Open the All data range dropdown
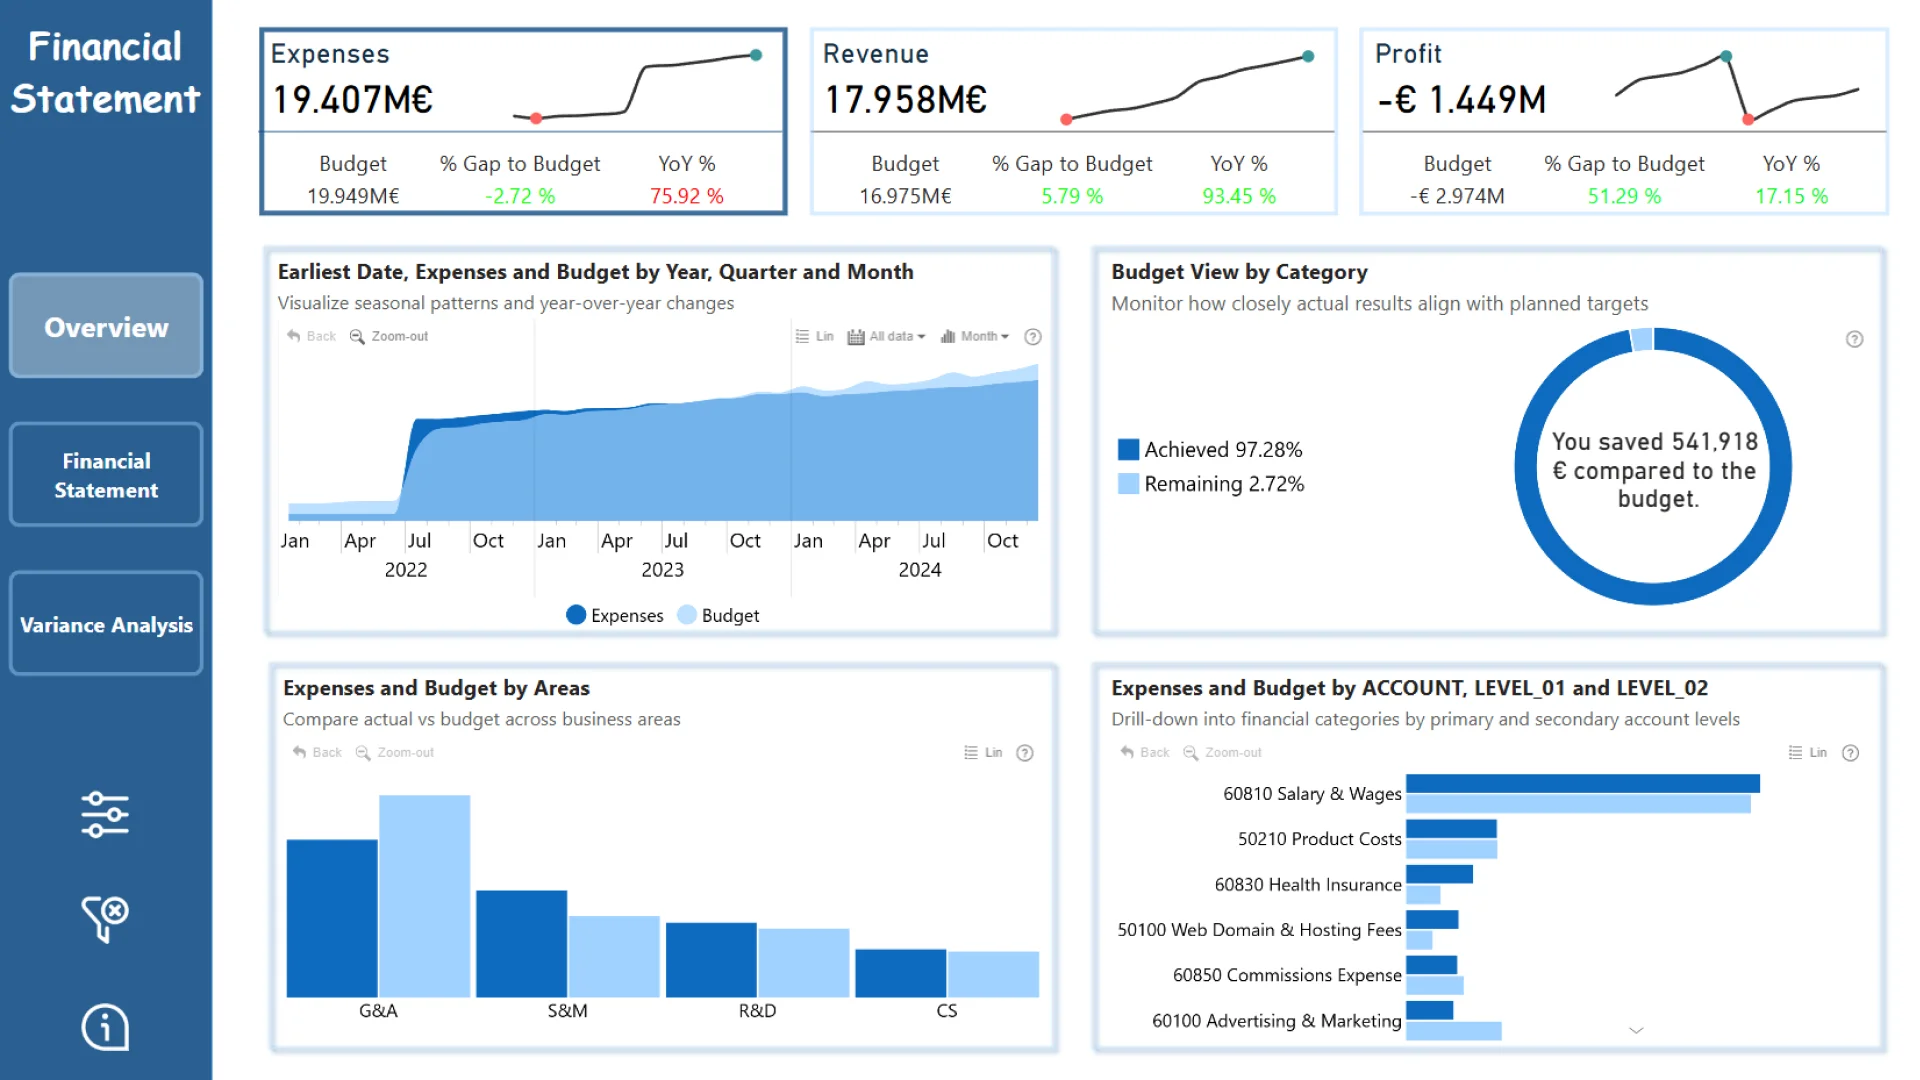This screenshot has width=1920, height=1080. [886, 336]
